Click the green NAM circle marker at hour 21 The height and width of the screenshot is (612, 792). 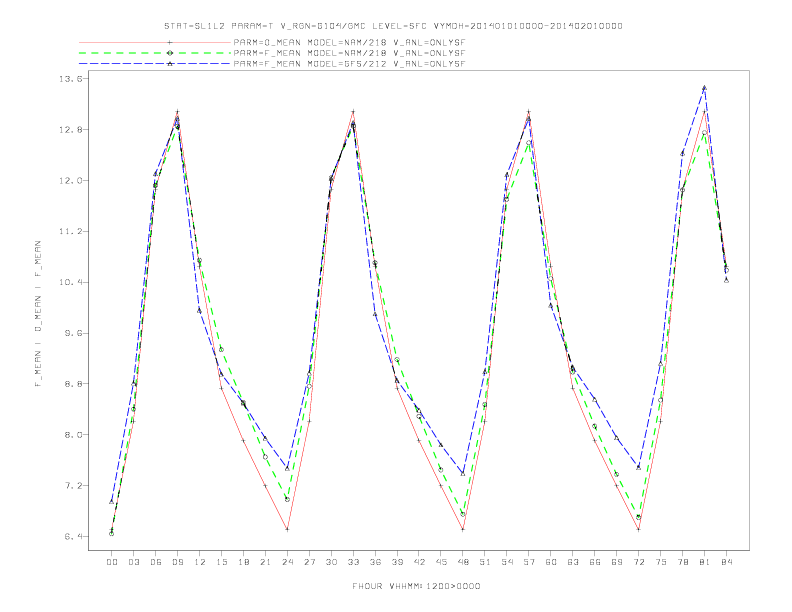point(265,456)
